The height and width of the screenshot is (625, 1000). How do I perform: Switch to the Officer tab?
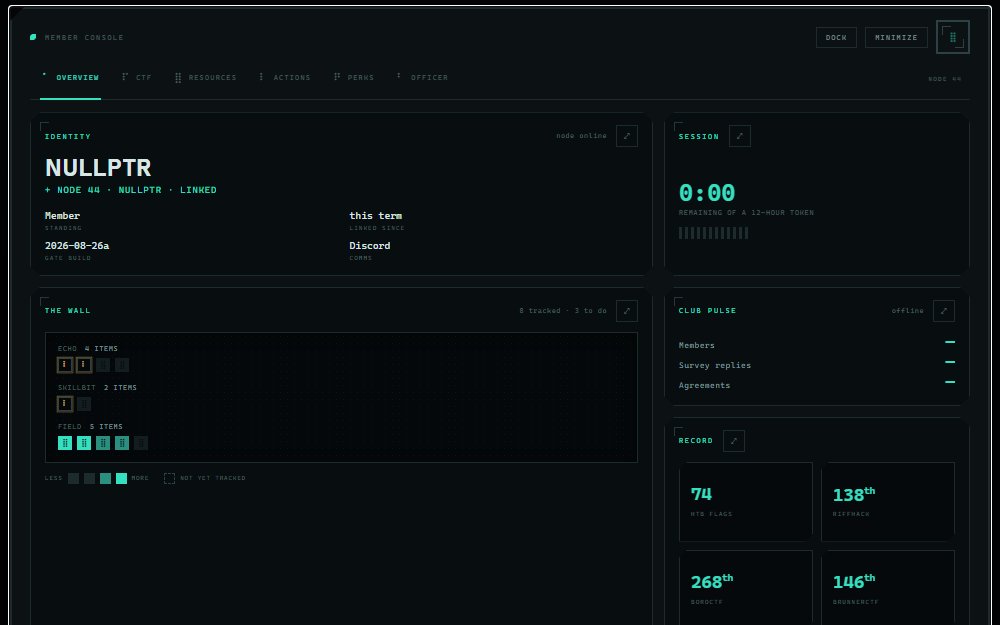(422, 78)
